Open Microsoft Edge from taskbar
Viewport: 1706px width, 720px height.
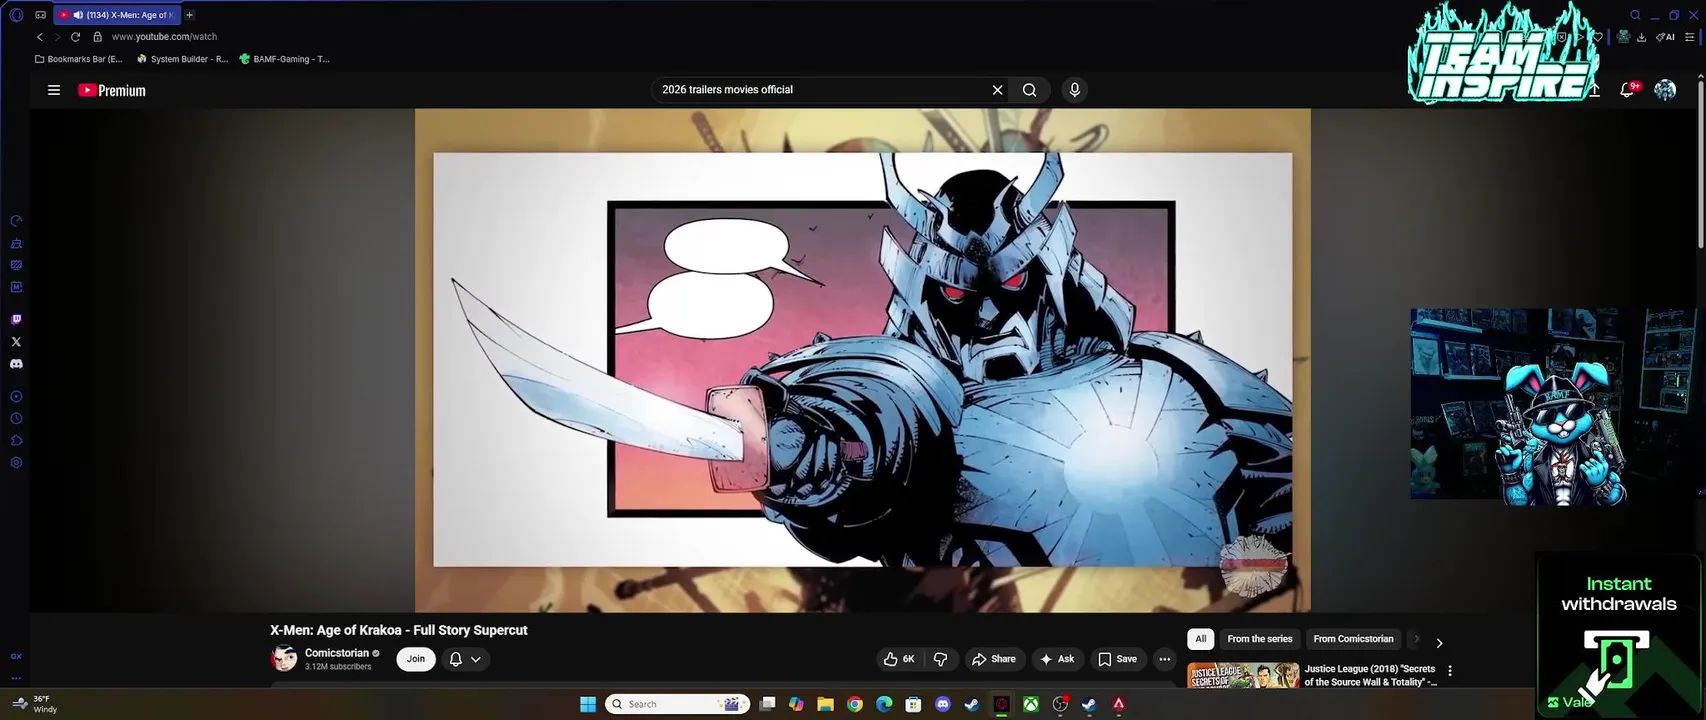884,704
